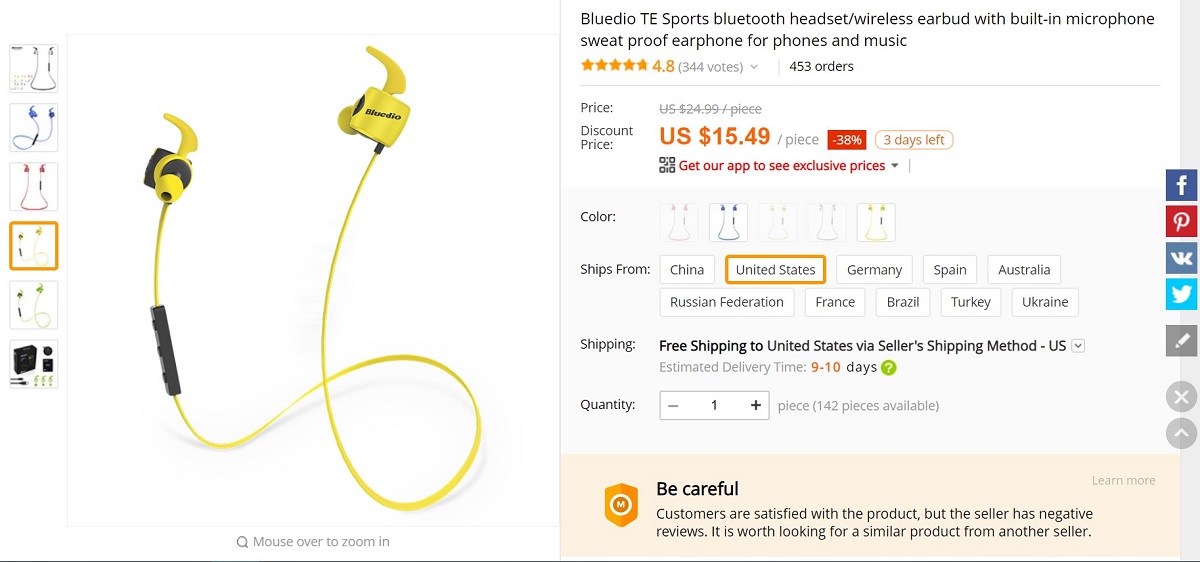Viewport: 1200px width, 562px height.
Task: Click the pencil edit icon
Action: (1181, 341)
